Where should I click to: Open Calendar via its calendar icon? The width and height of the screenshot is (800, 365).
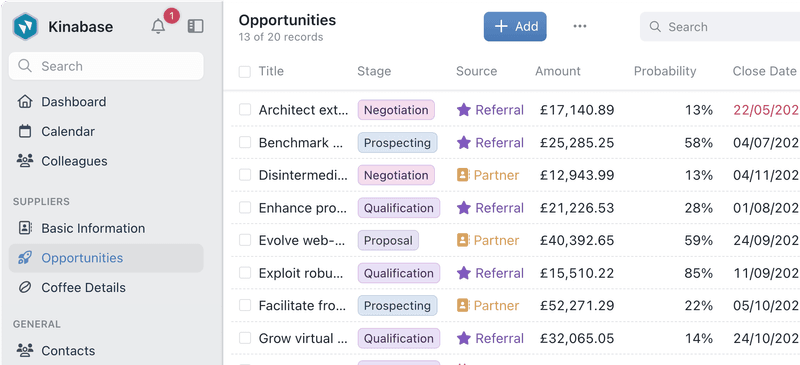coord(24,131)
